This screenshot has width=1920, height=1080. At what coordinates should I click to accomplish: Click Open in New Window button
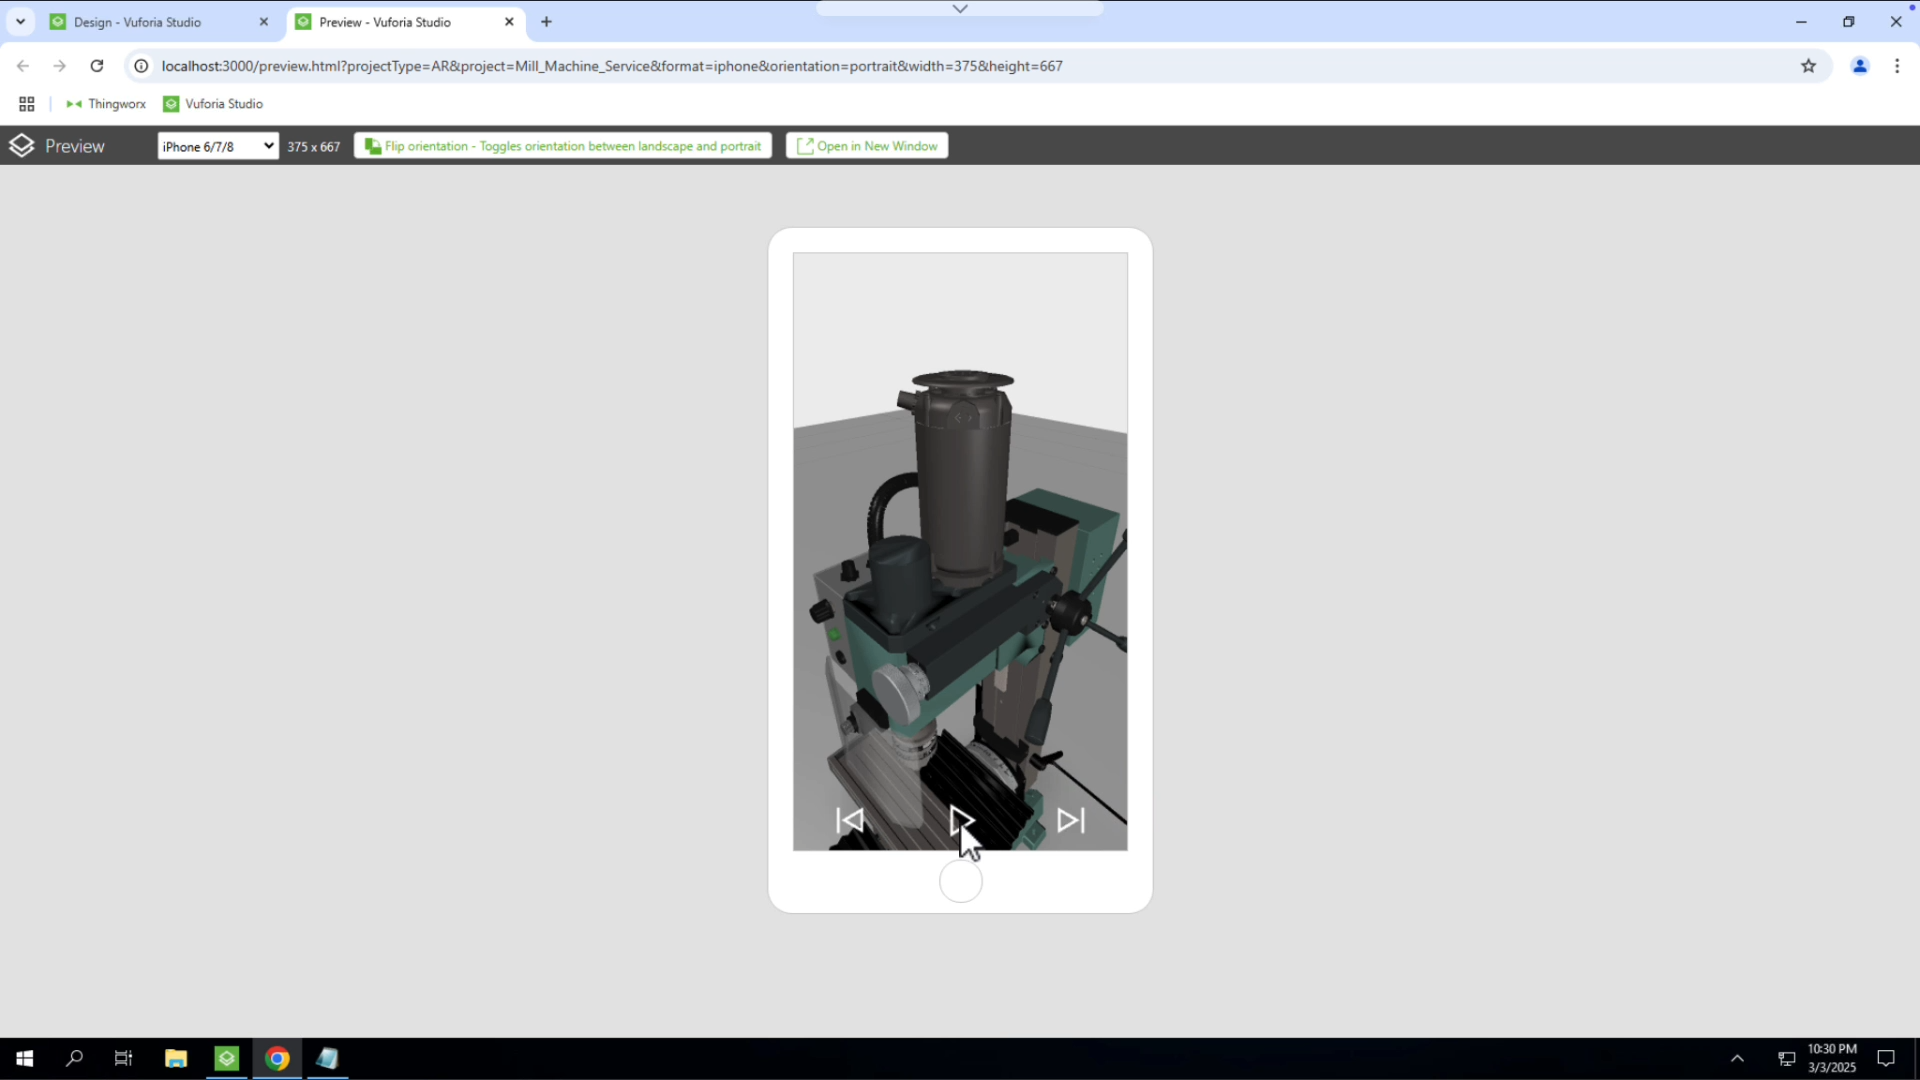pyautogui.click(x=867, y=146)
